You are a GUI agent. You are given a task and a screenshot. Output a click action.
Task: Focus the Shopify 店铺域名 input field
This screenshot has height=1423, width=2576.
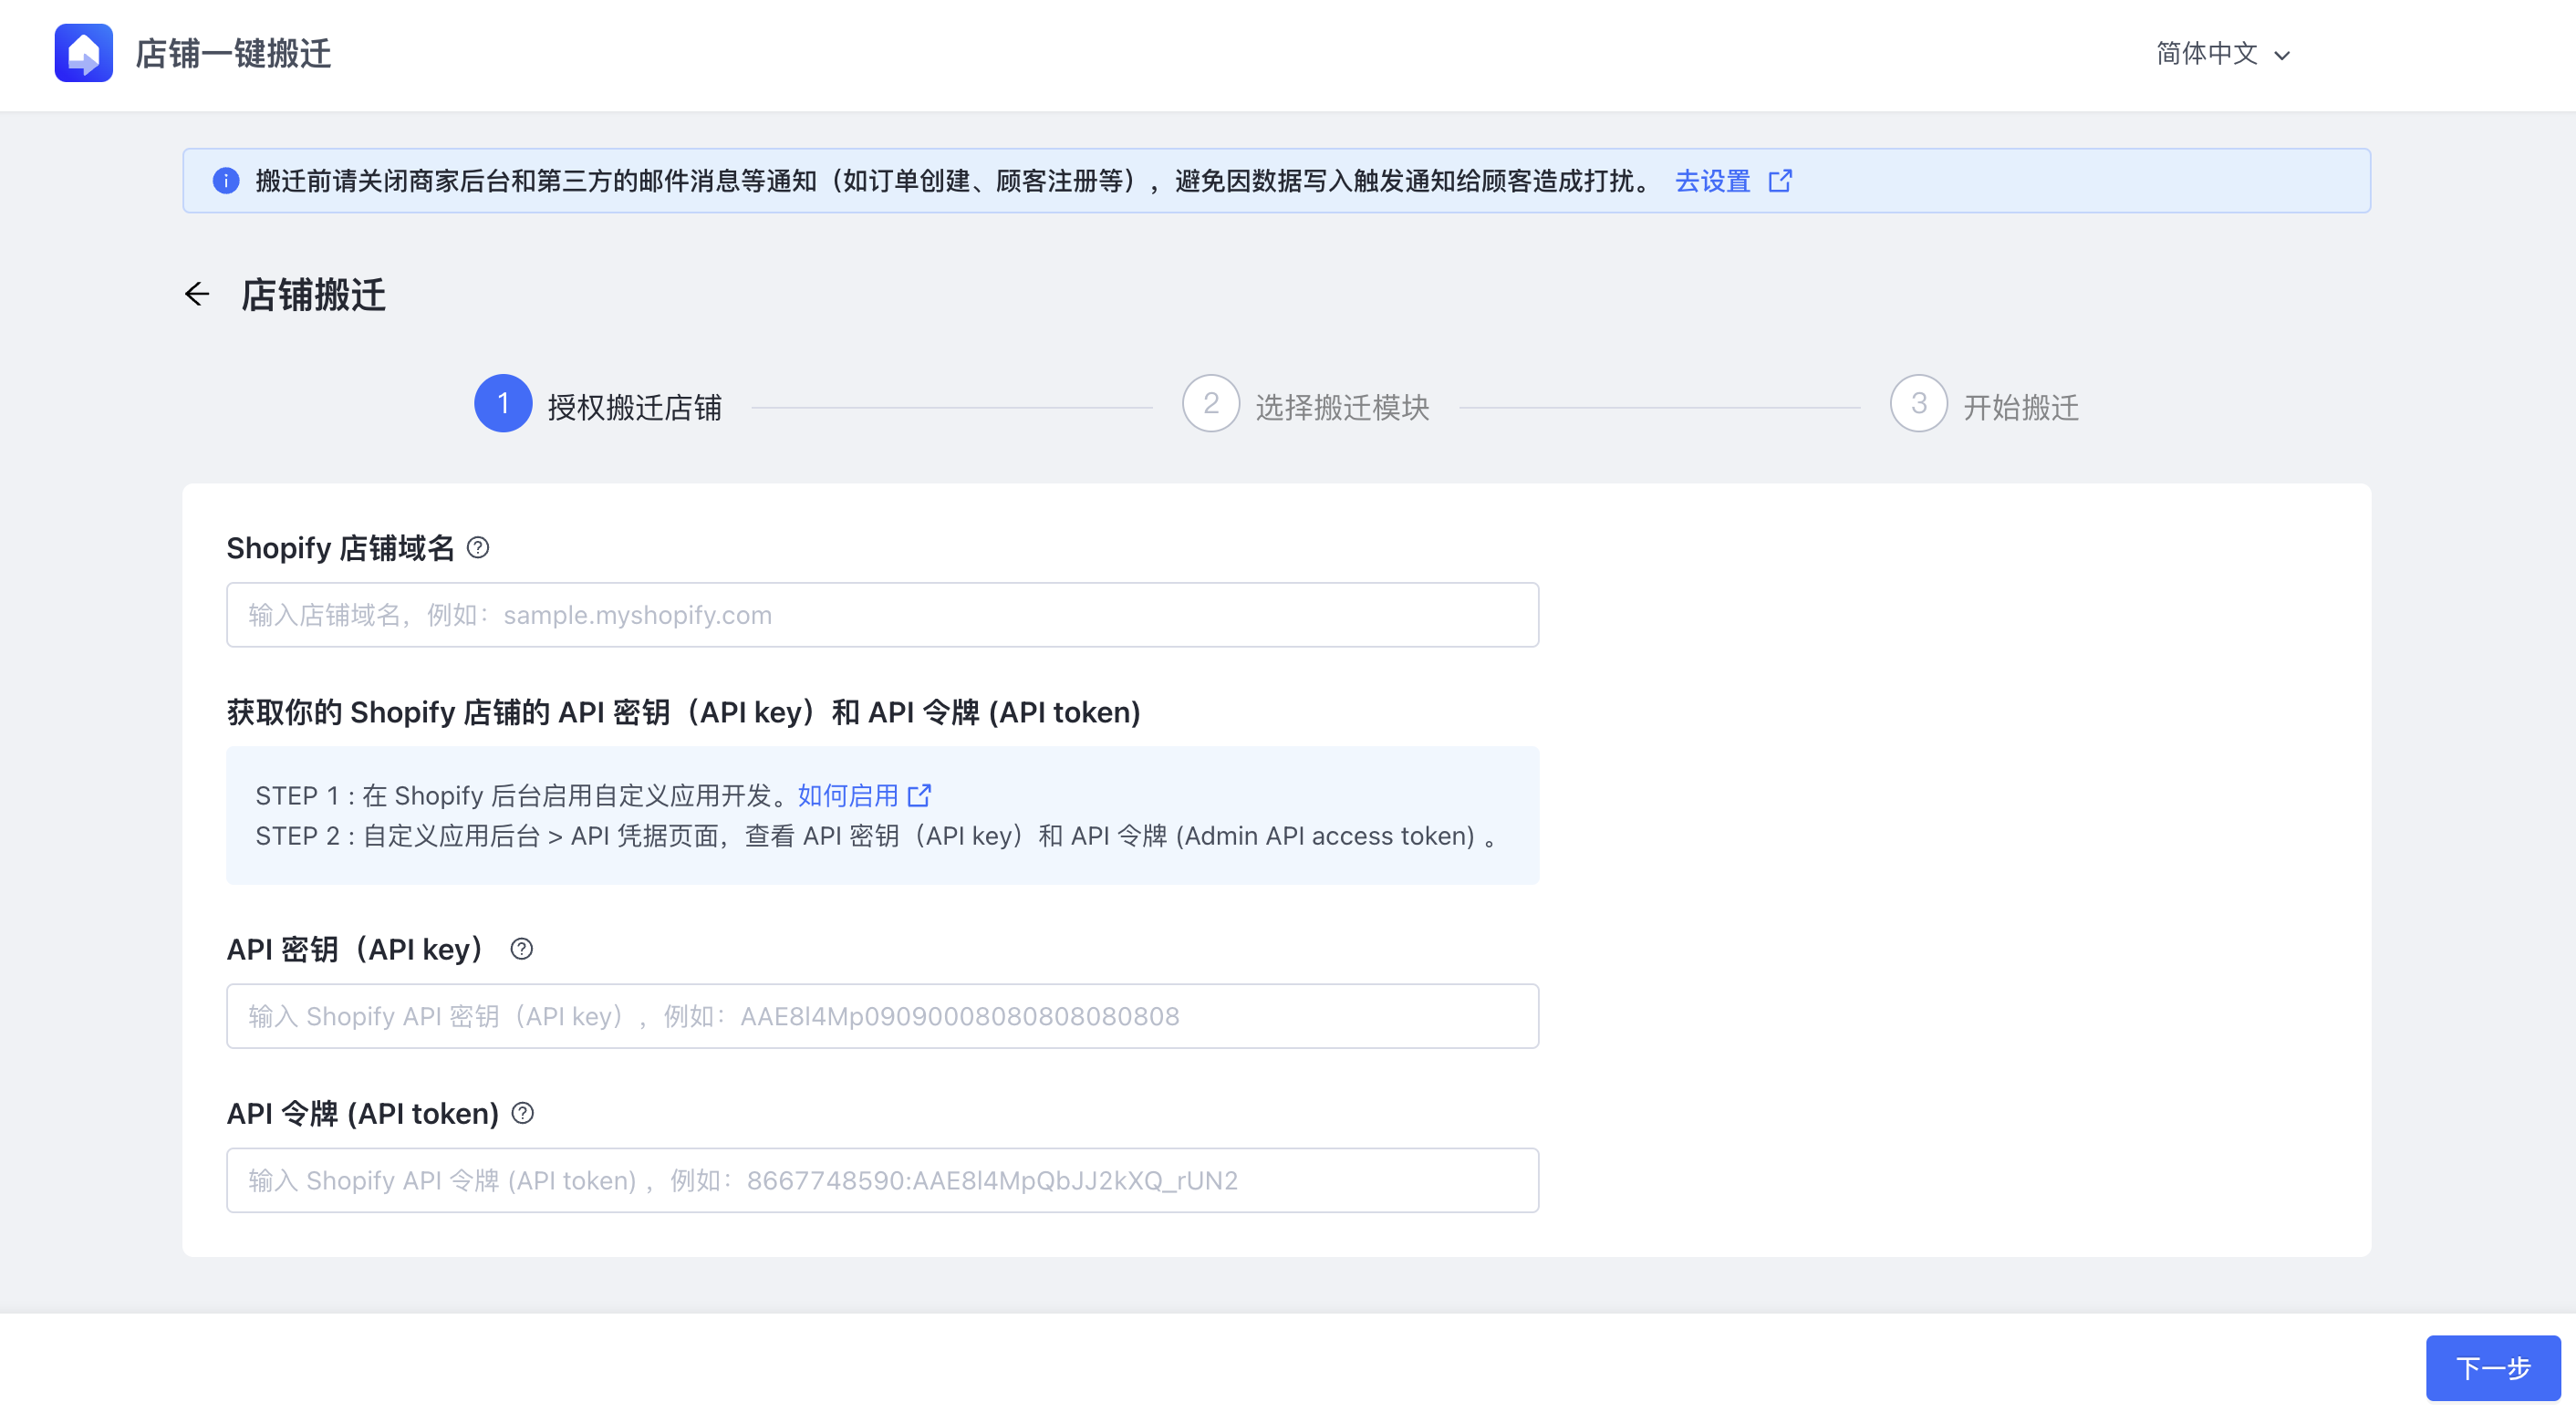(882, 615)
